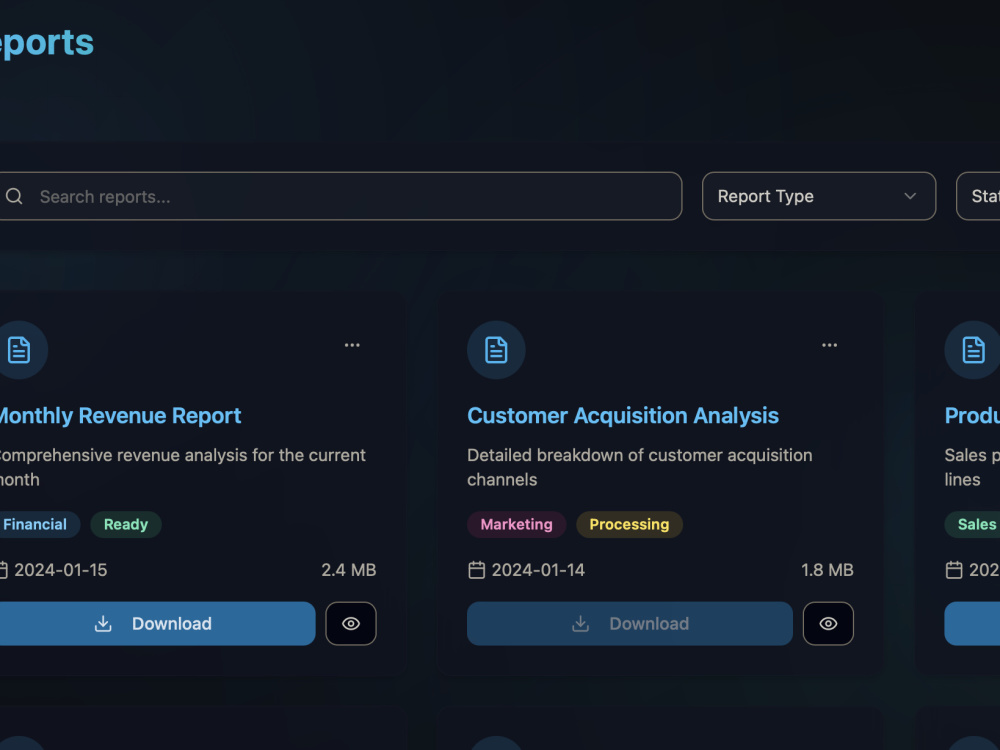Select the Sales tag
Image resolution: width=1000 pixels, height=750 pixels.
pos(974,524)
